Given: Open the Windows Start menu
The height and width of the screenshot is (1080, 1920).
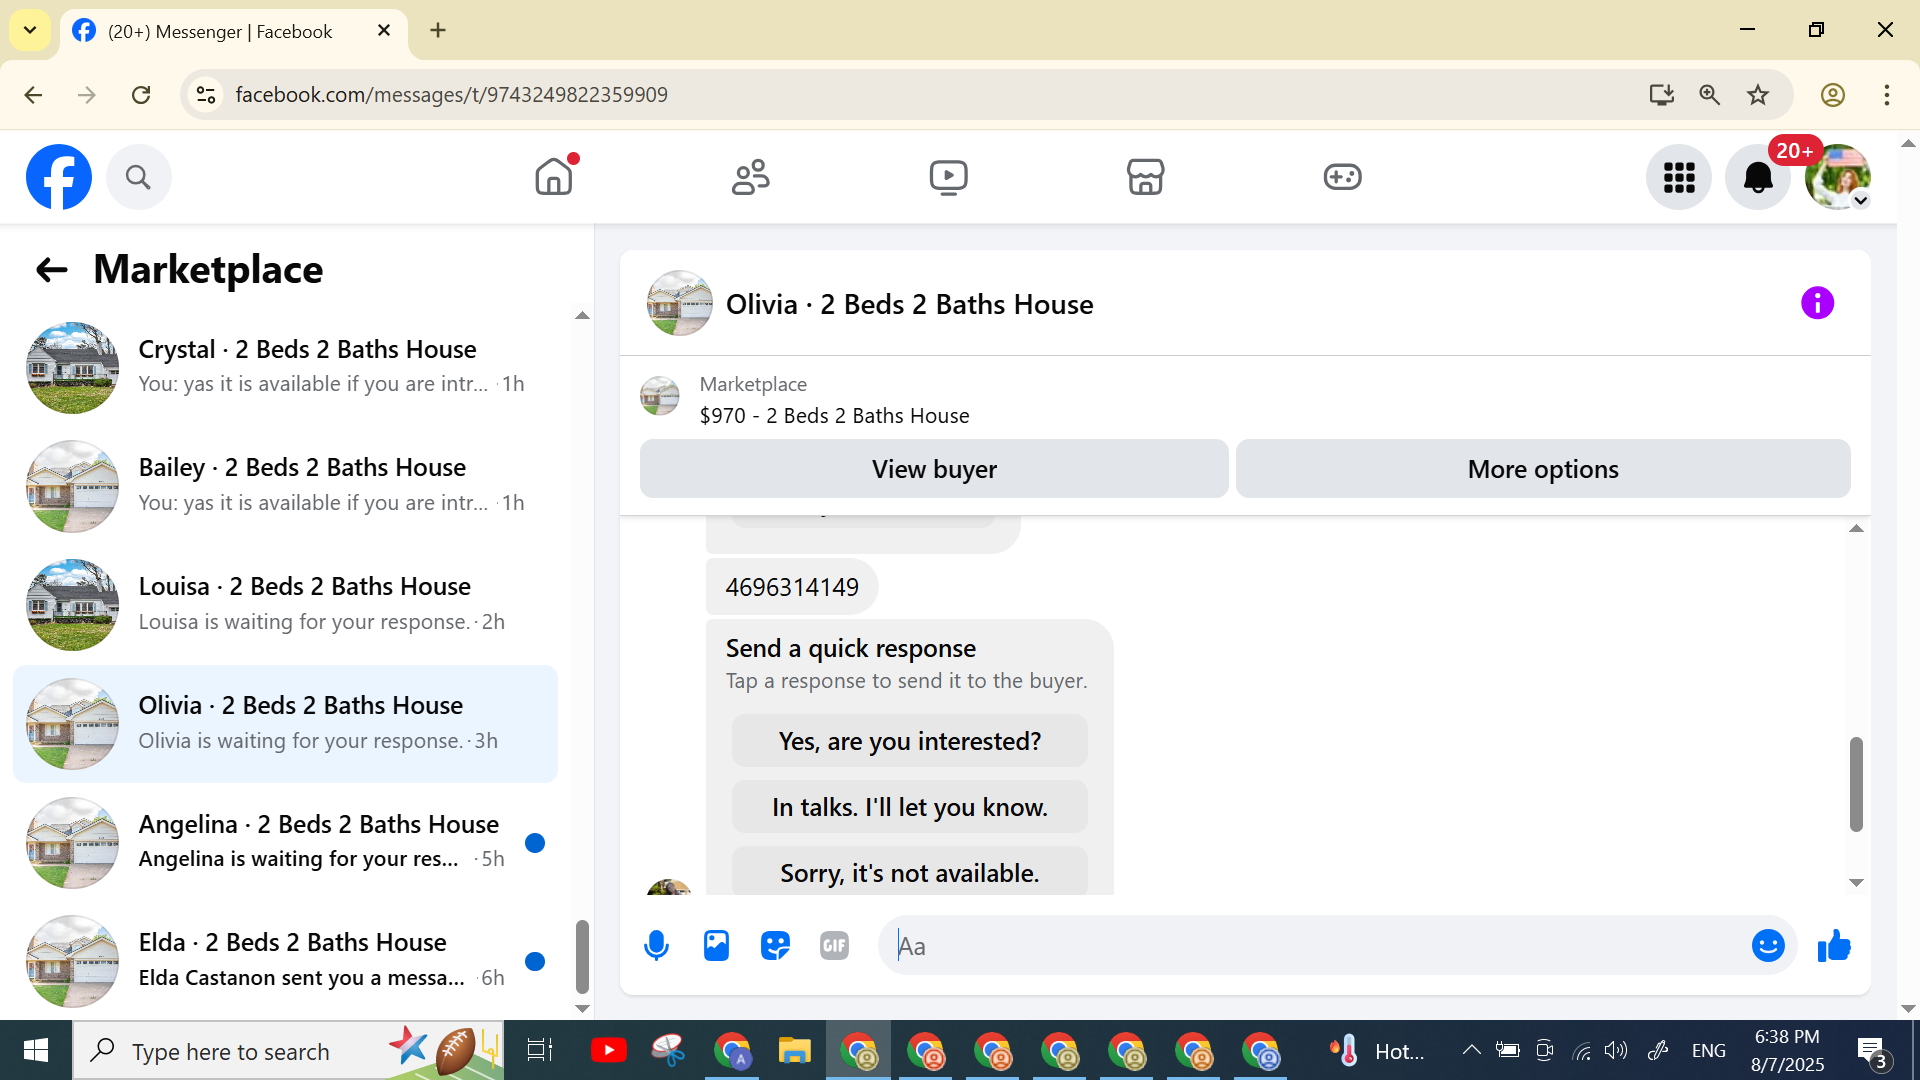Looking at the screenshot, I should coord(36,1051).
